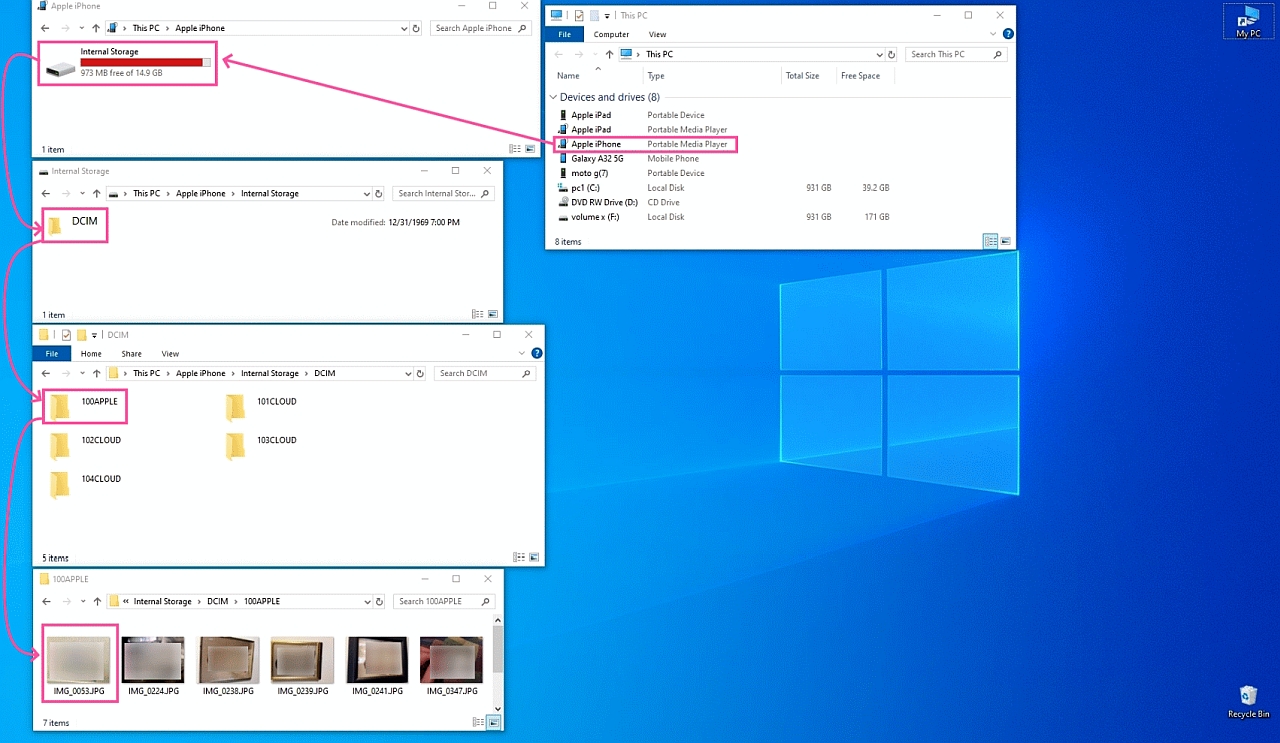1280x743 pixels.
Task: Open the Recycle Bin desktop icon
Action: pos(1248,702)
